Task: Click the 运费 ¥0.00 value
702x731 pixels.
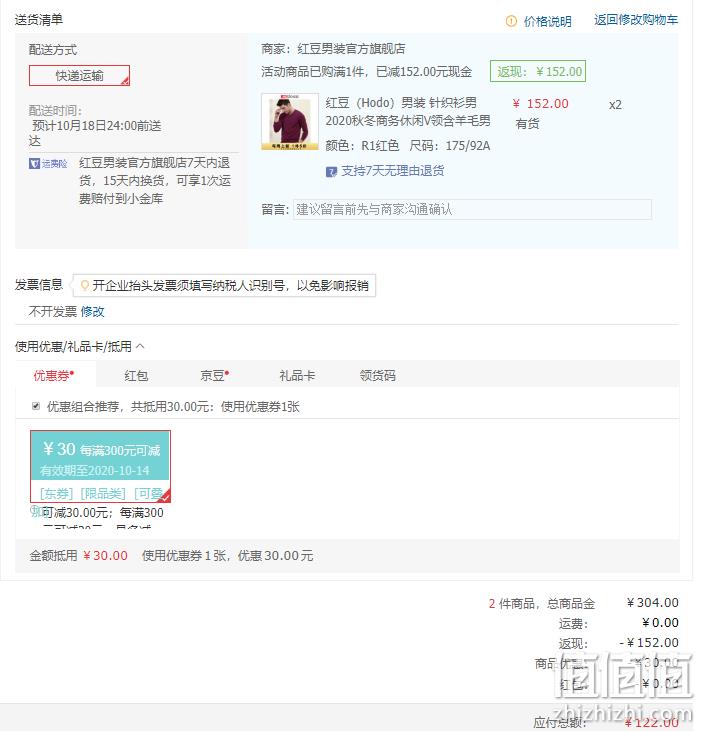Action: click(x=660, y=623)
